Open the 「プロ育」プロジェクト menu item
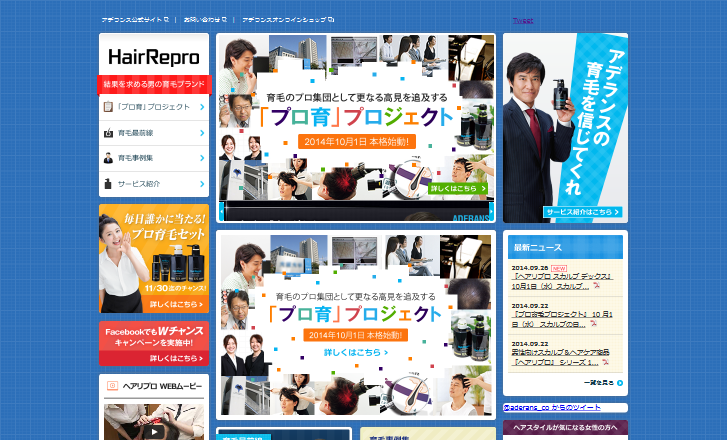The image size is (727, 440). 154,107
